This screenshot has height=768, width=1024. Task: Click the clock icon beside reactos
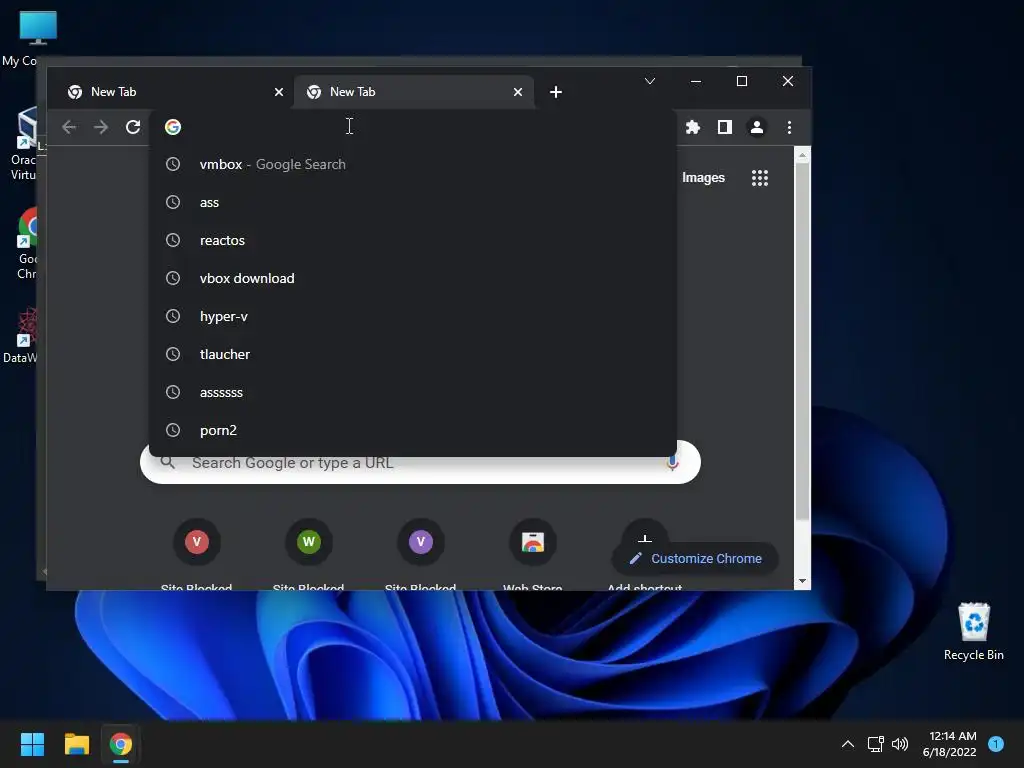[173, 240]
